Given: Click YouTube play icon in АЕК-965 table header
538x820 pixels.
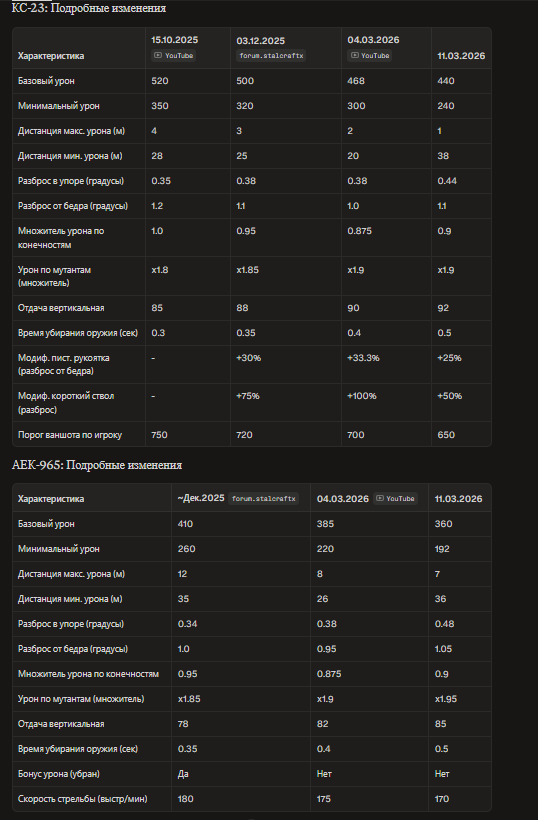Looking at the screenshot, I should click(x=380, y=498).
